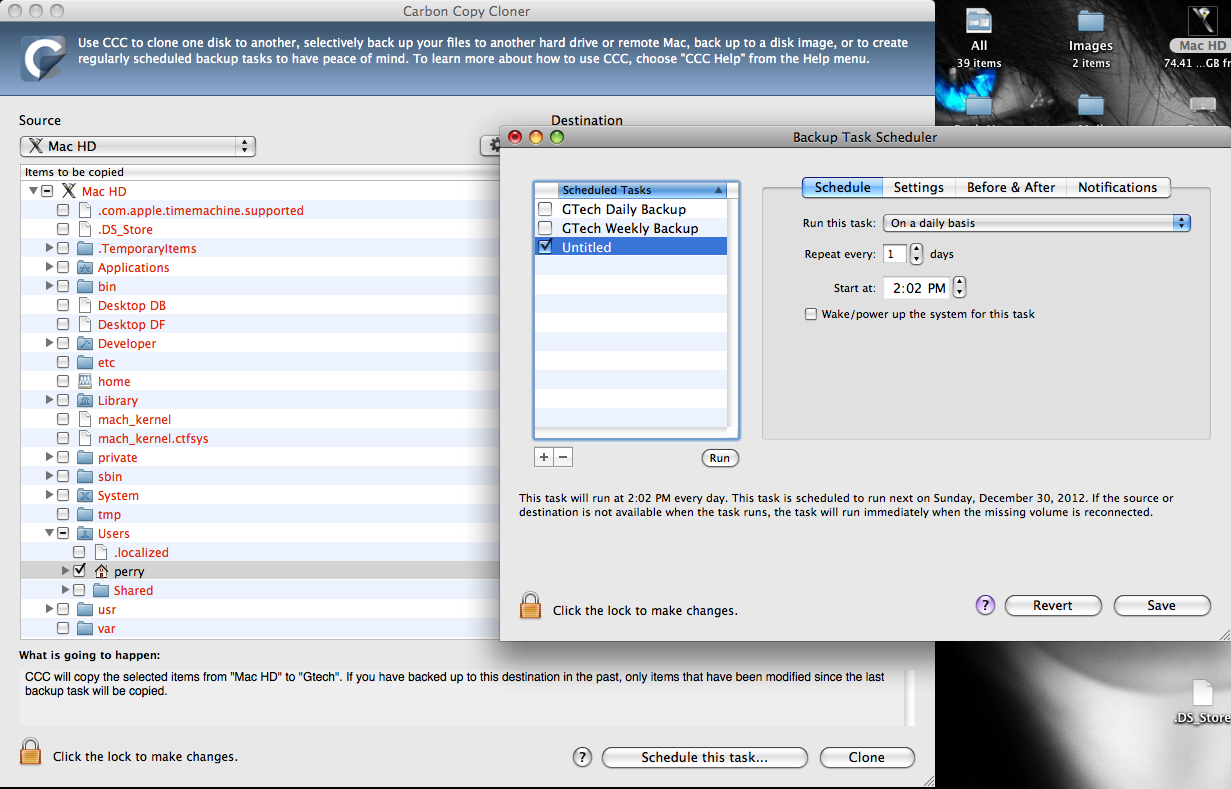Viewport: 1231px width, 789px height.
Task: Click the Applications folder icon
Action: coord(85,268)
